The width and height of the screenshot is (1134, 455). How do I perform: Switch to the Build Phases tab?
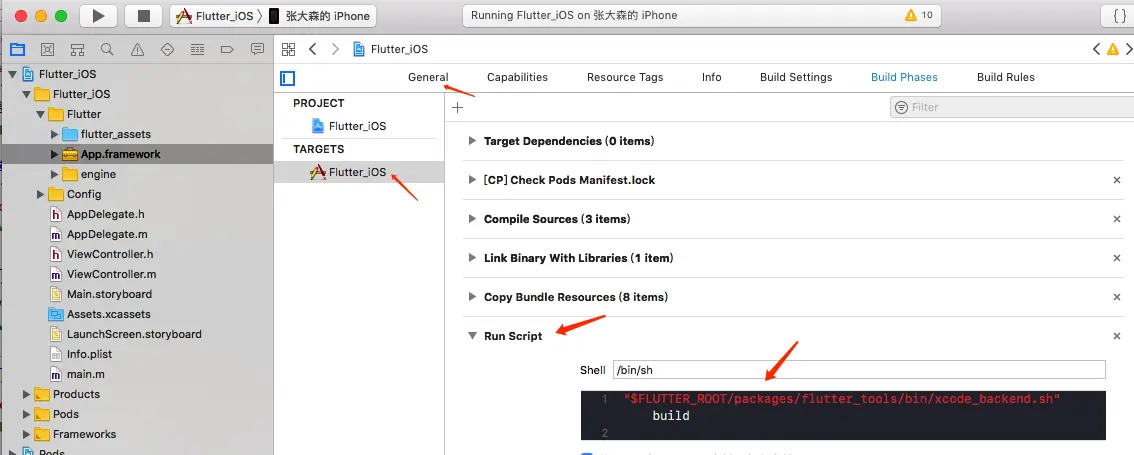click(x=904, y=77)
